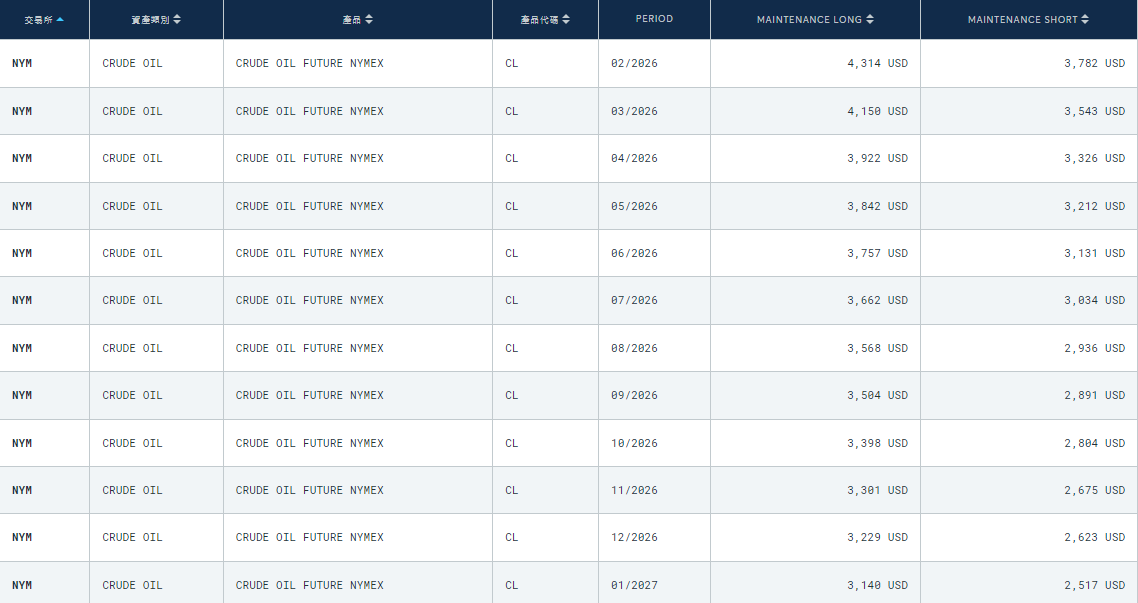Image resolution: width=1138 pixels, height=603 pixels.
Task: Select the 07/2026 period cell
Action: [634, 300]
